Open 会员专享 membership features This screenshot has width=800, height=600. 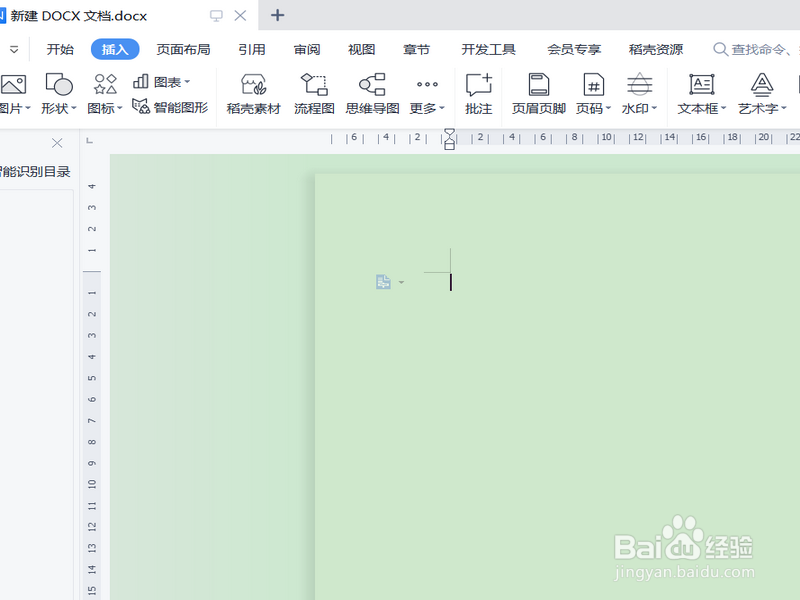pos(575,48)
